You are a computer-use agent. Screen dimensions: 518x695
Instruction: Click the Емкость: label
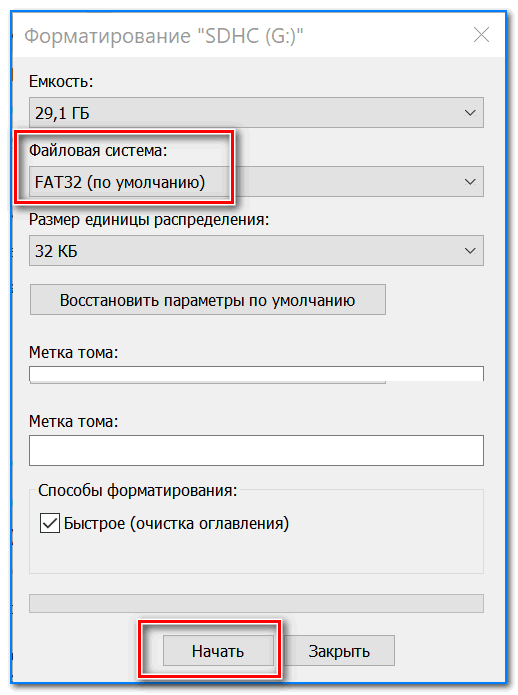61,82
